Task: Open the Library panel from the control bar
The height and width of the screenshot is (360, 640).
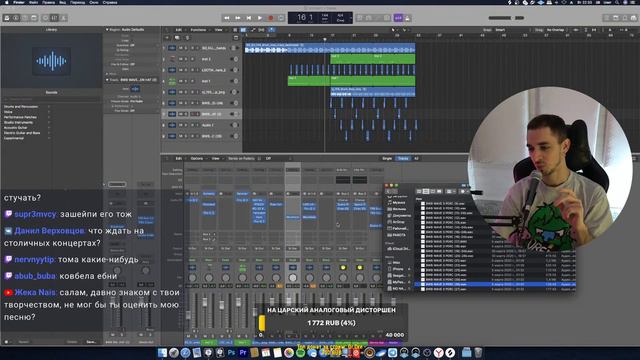Action: point(7,18)
